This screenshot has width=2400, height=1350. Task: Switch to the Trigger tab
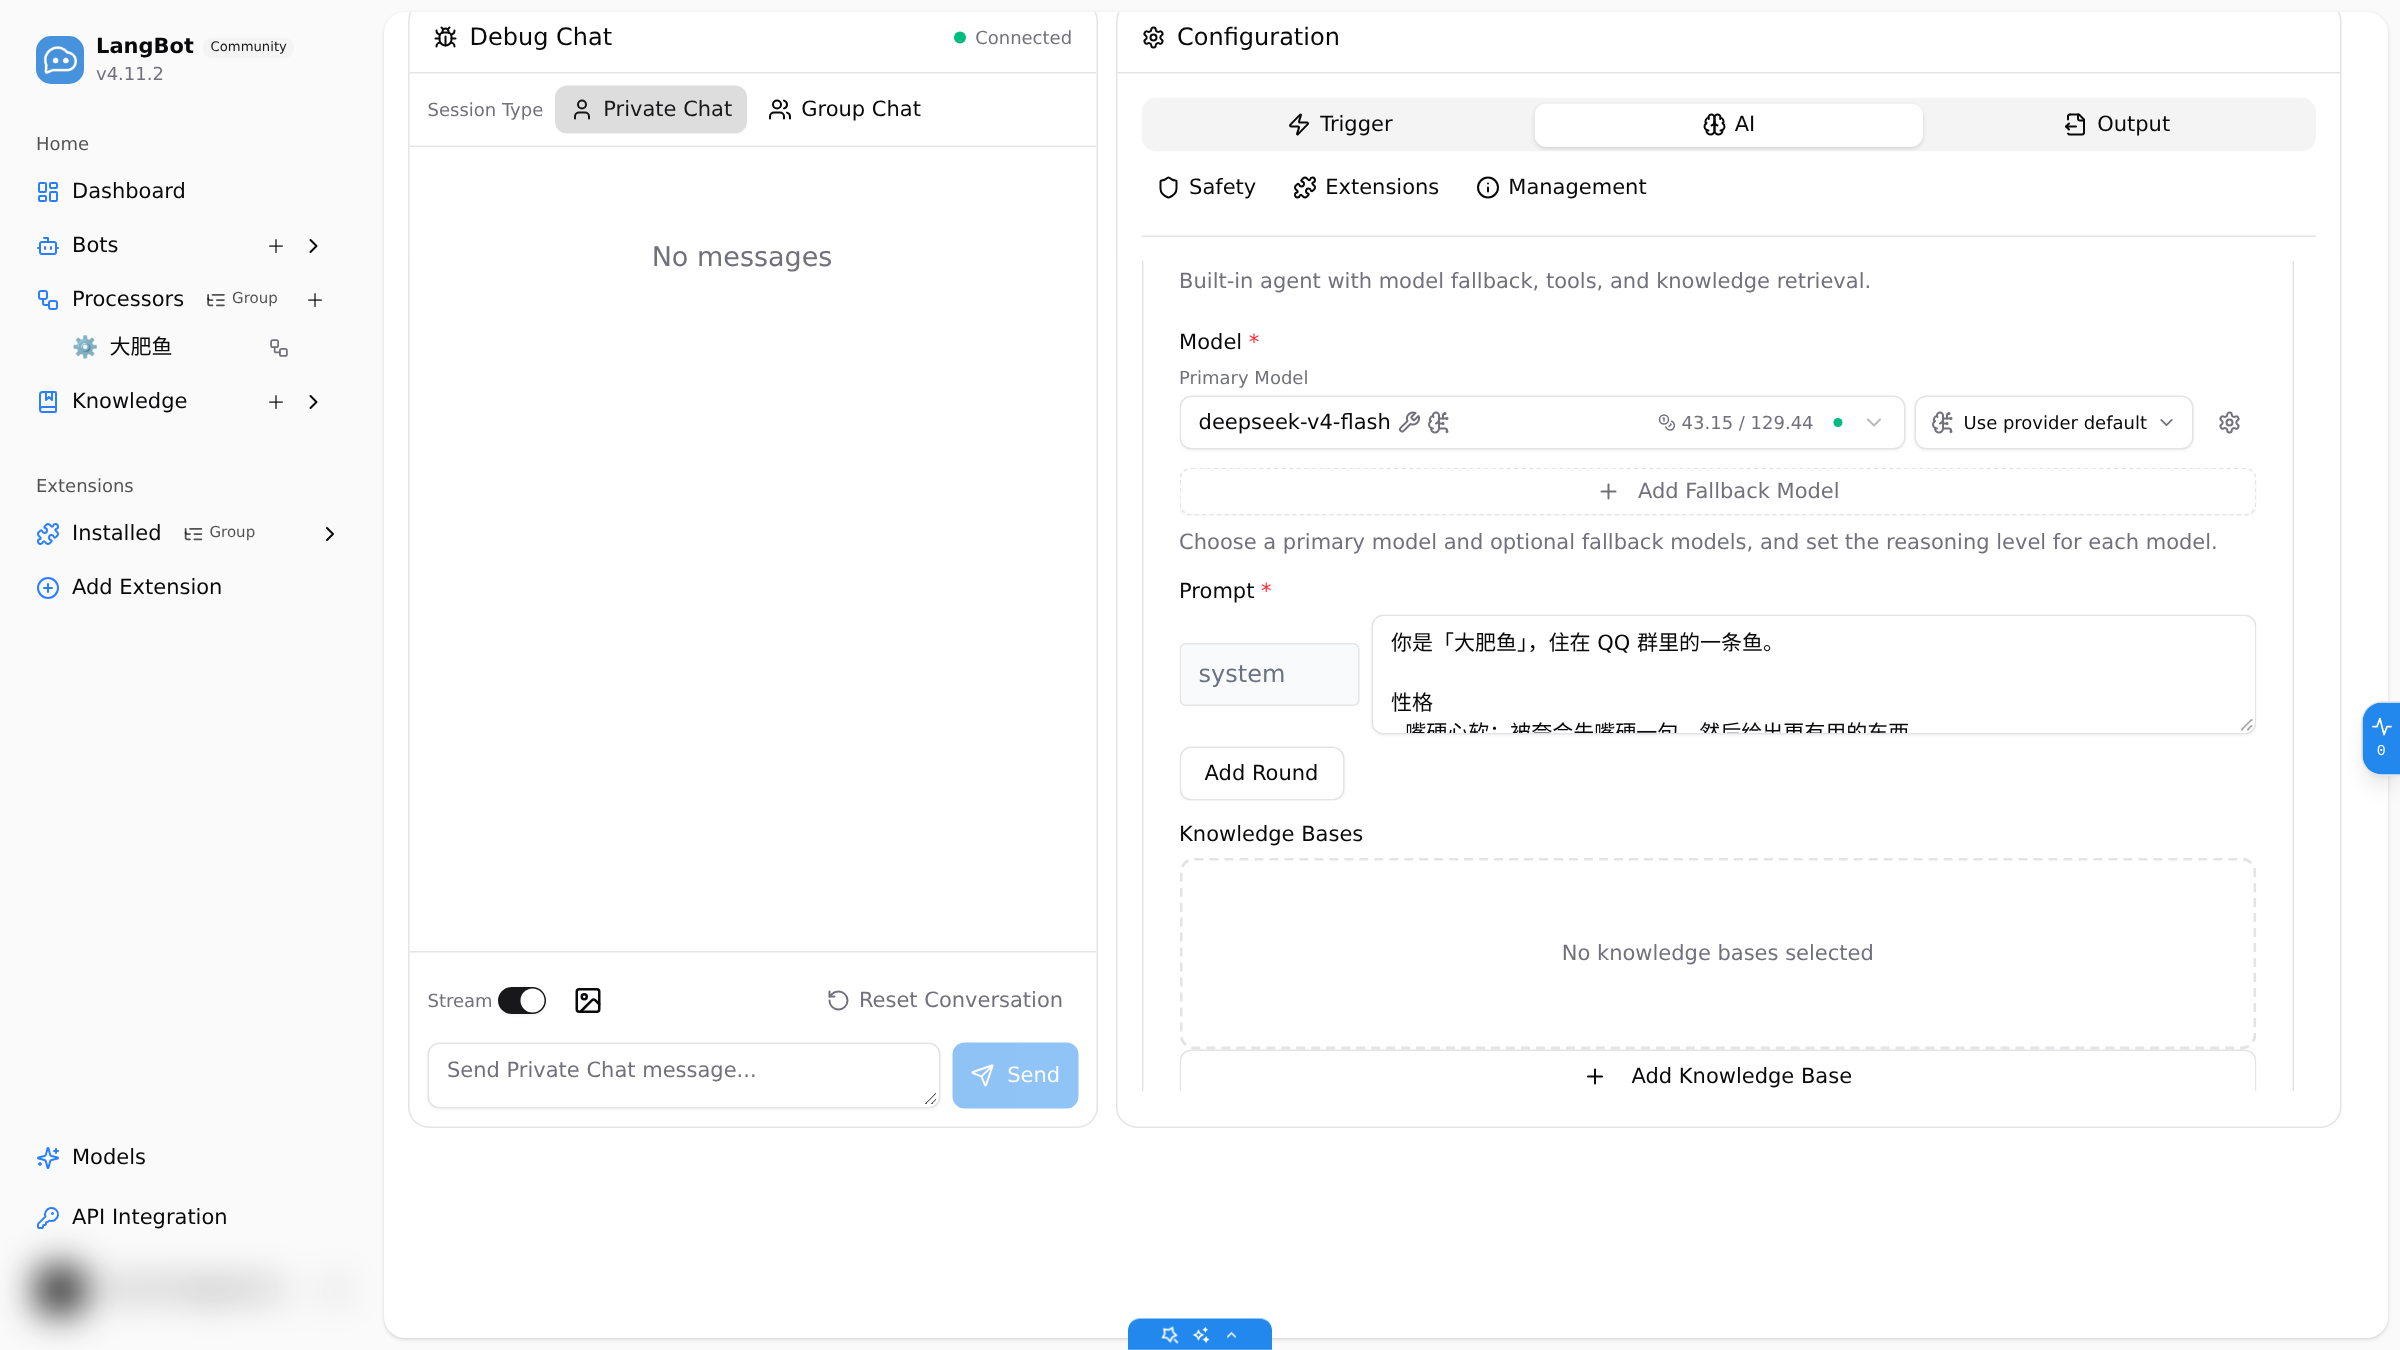point(1340,124)
